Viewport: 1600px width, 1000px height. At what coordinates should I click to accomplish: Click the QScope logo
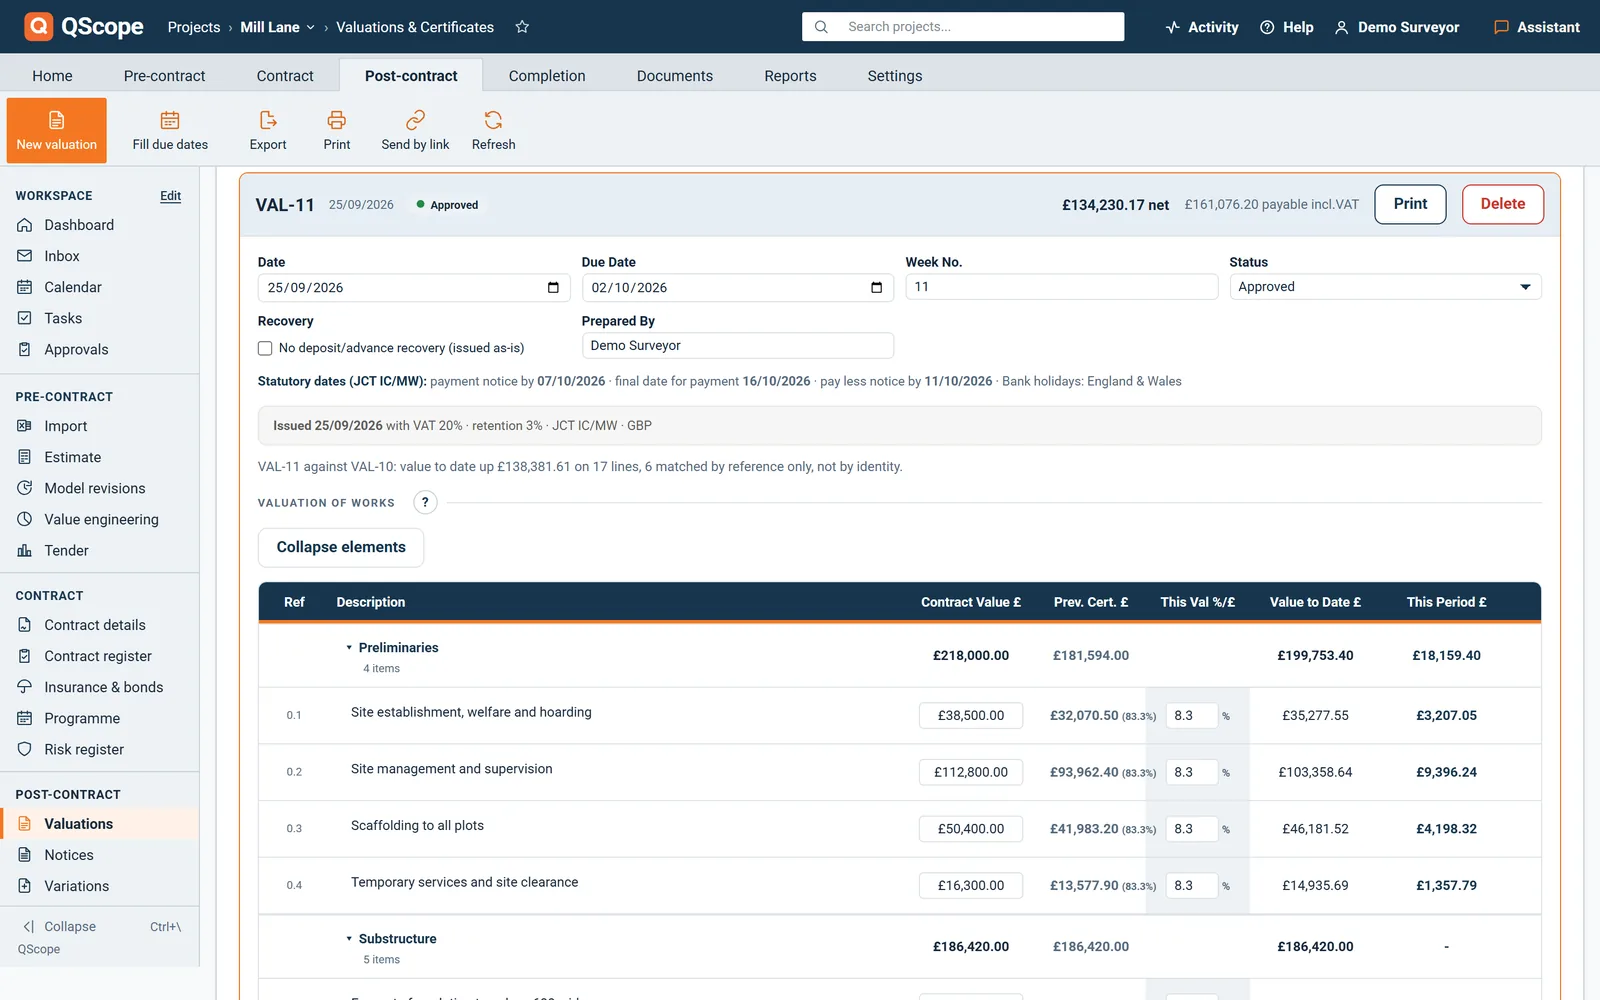pyautogui.click(x=84, y=27)
